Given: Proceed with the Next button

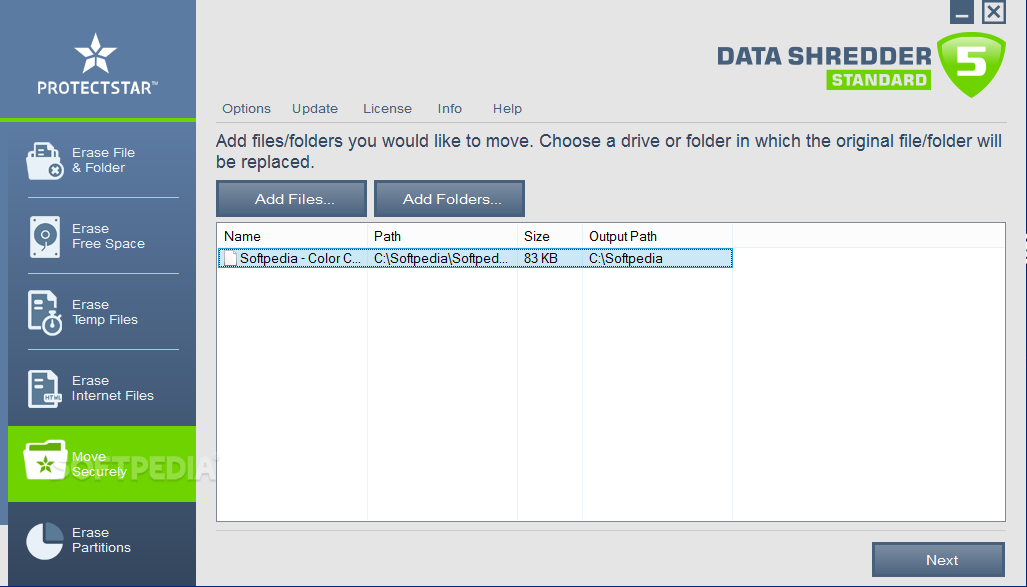Looking at the screenshot, I should pyautogui.click(x=939, y=559).
